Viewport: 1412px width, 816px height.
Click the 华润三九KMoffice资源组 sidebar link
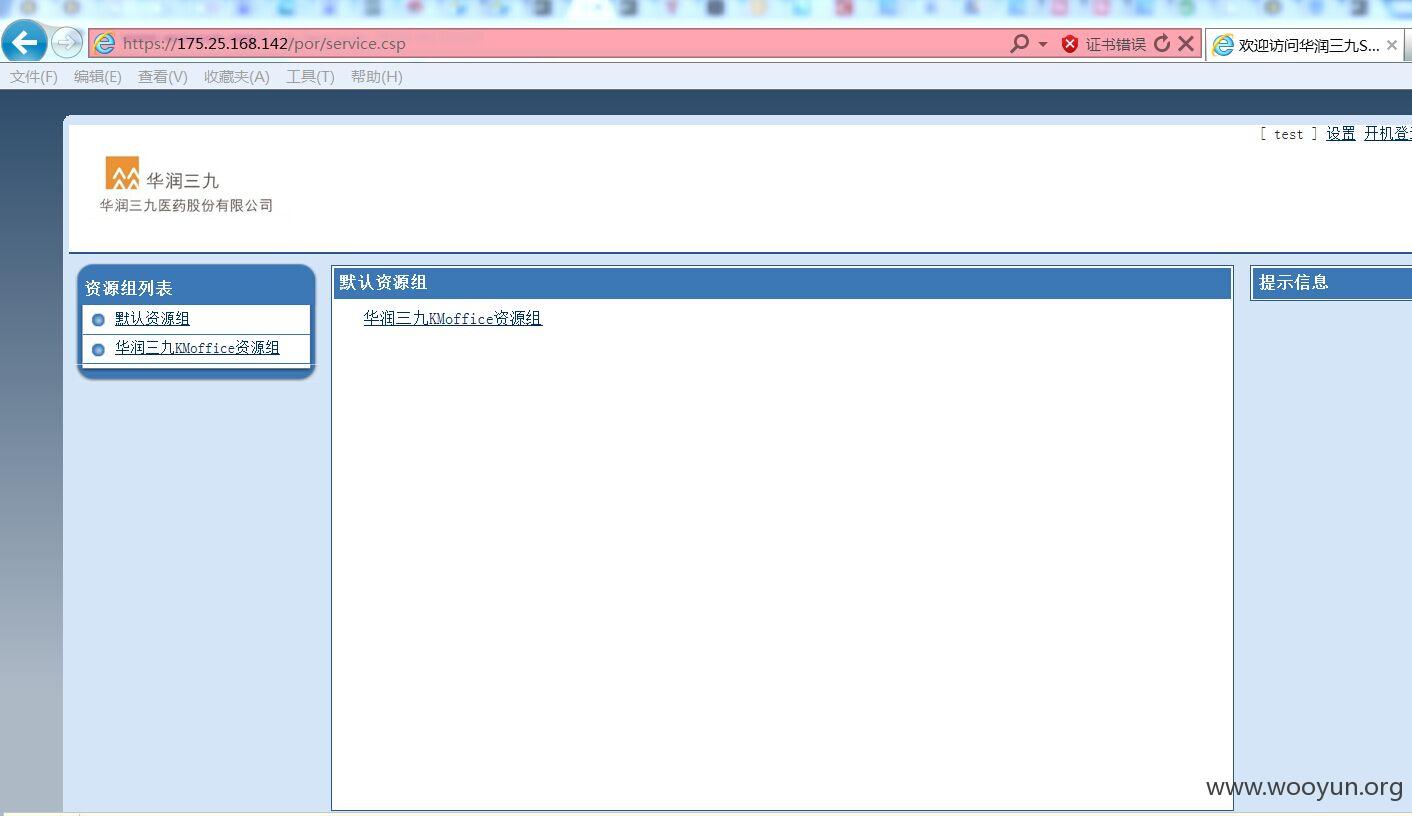[x=197, y=348]
